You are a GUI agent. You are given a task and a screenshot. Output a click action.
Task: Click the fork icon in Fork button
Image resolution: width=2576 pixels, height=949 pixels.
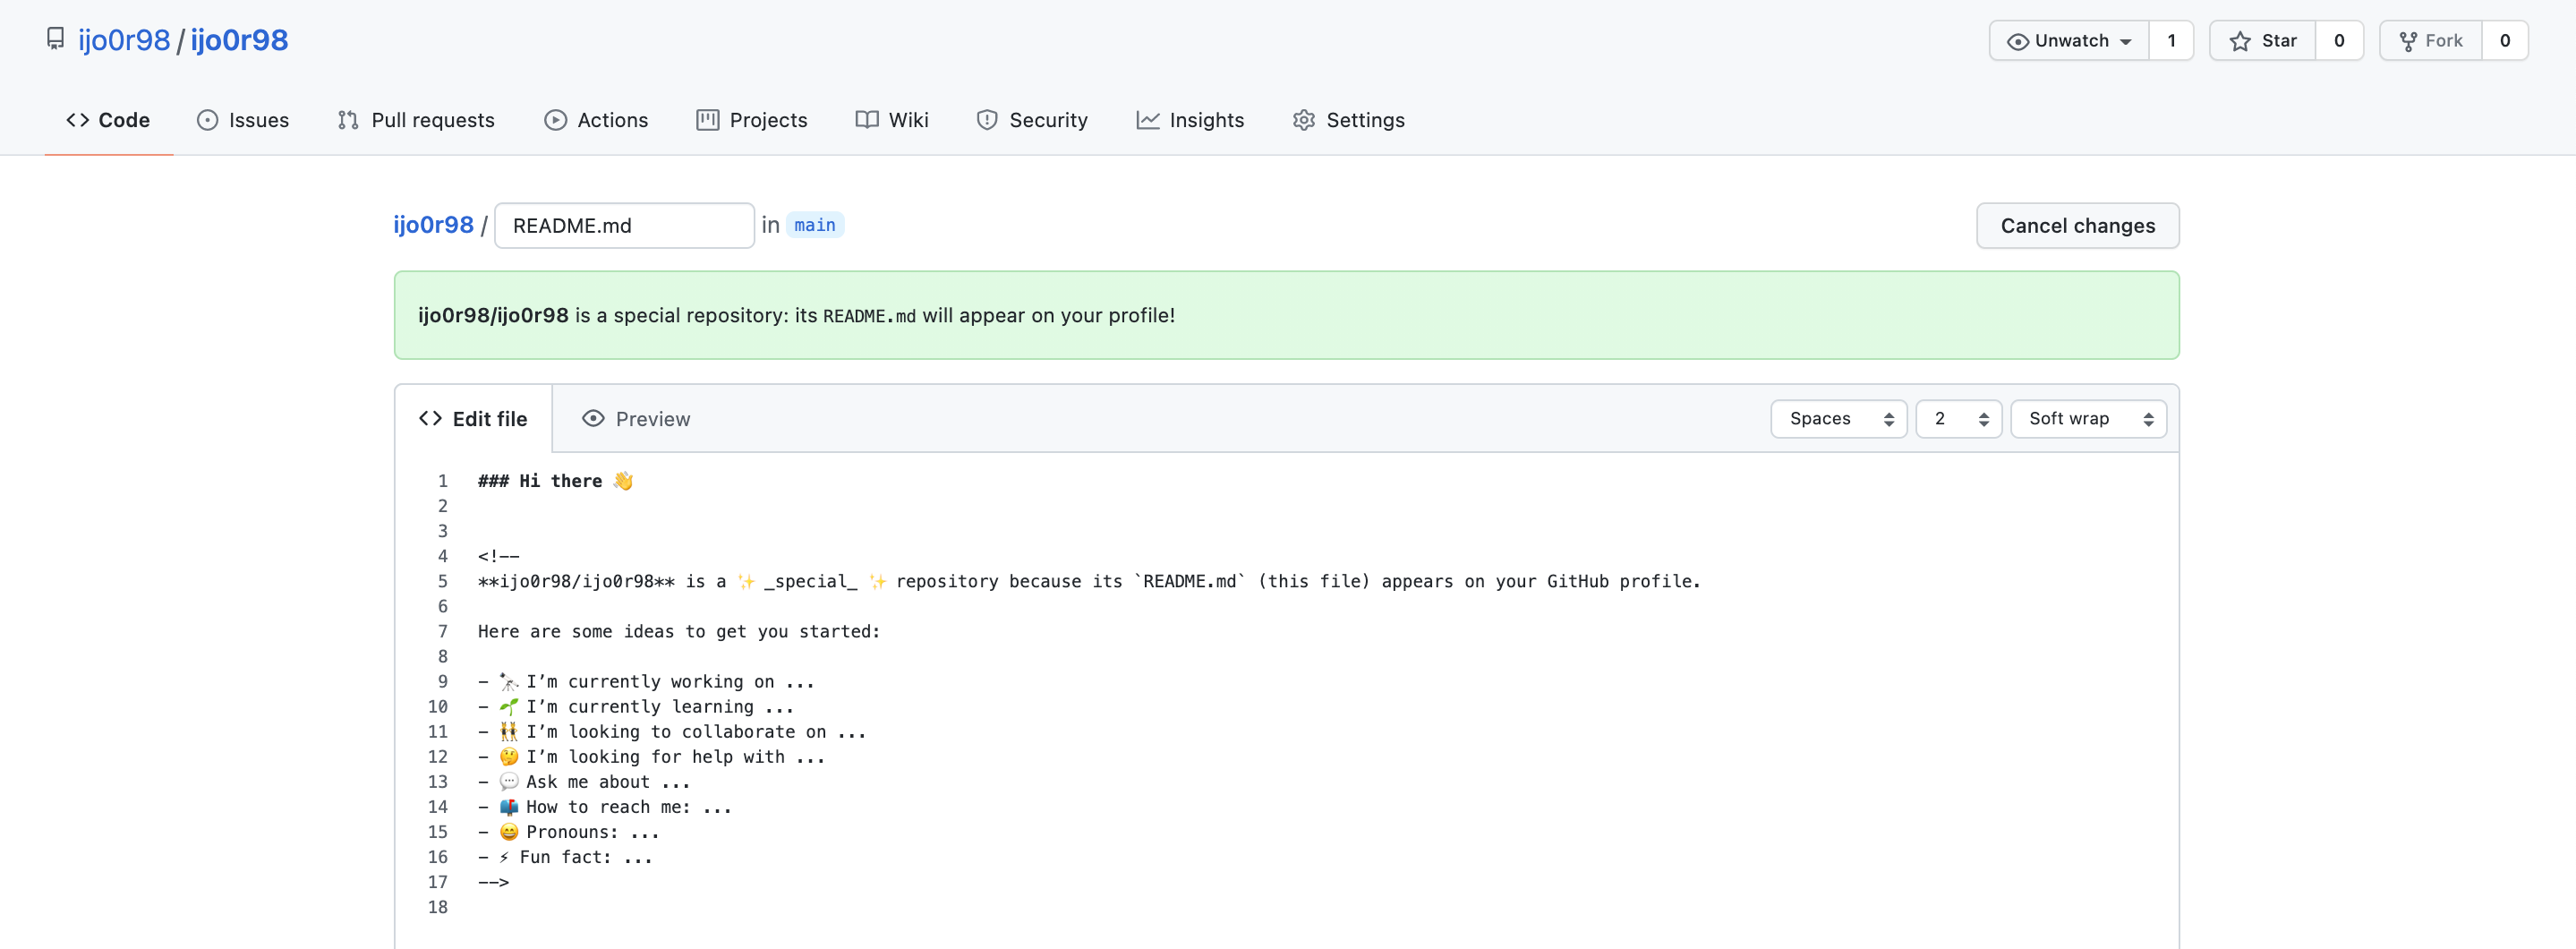(2408, 41)
